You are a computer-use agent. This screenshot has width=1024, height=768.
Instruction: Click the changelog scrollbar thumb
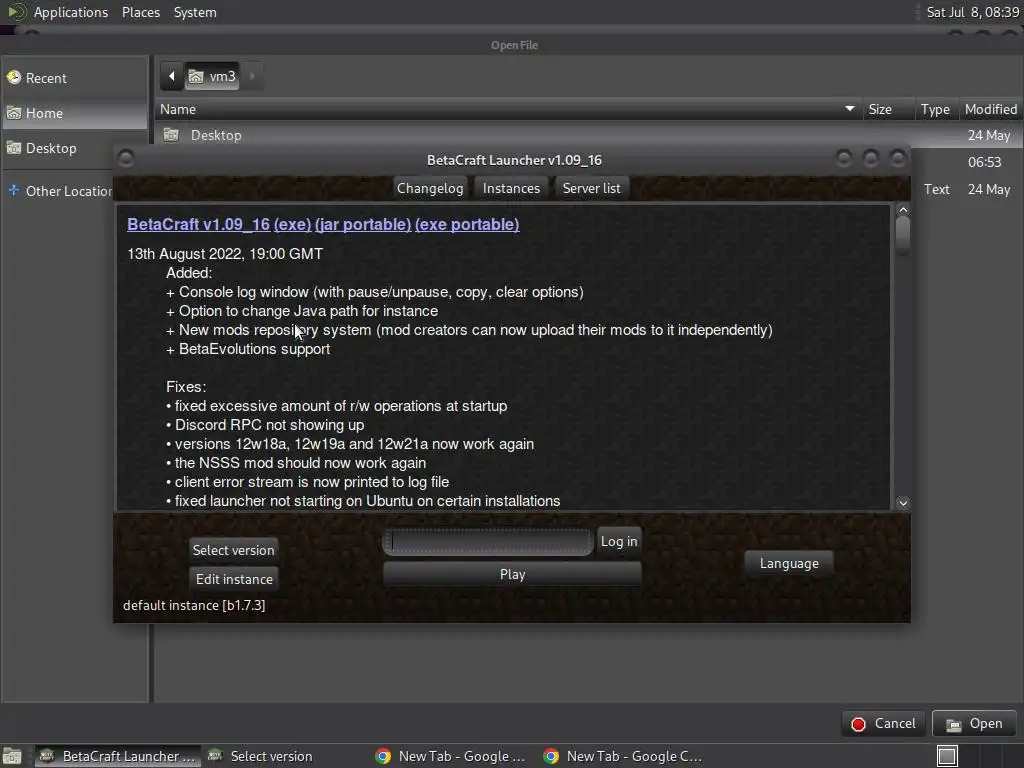[903, 236]
